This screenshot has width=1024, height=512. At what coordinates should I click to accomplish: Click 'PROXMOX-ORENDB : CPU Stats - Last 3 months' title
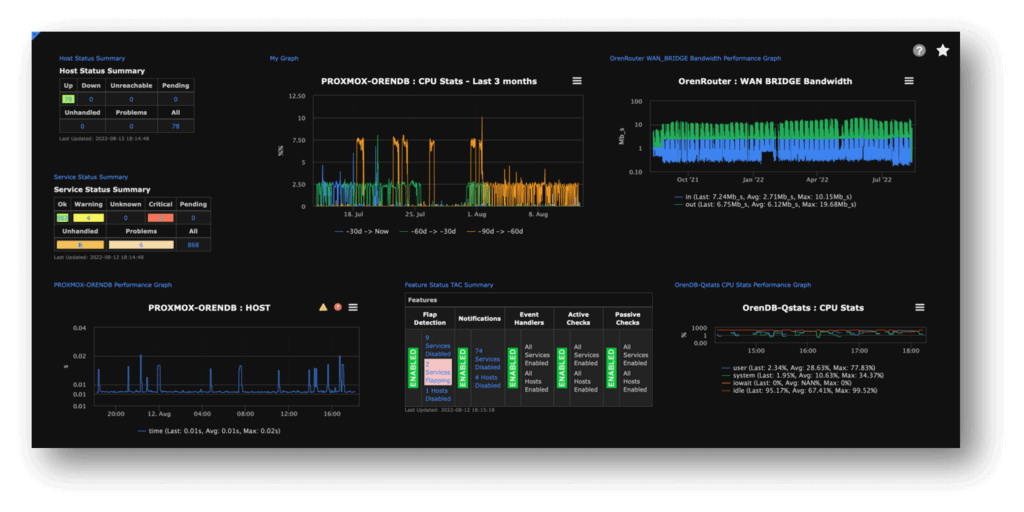click(429, 81)
